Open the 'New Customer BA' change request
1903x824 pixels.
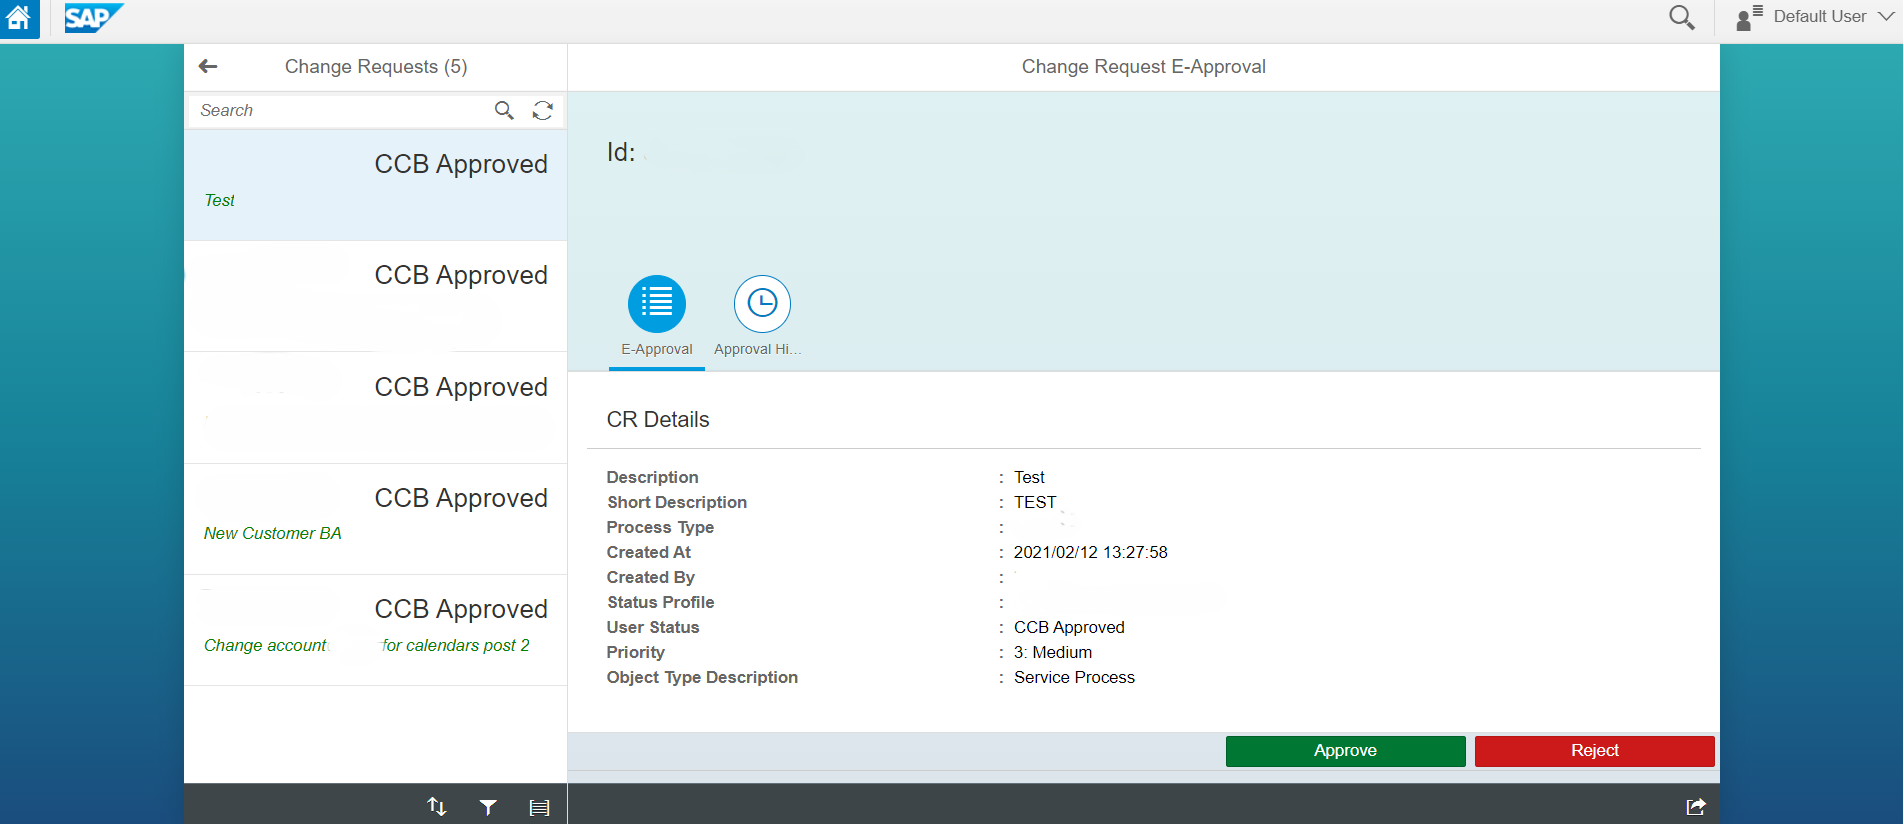[375, 519]
